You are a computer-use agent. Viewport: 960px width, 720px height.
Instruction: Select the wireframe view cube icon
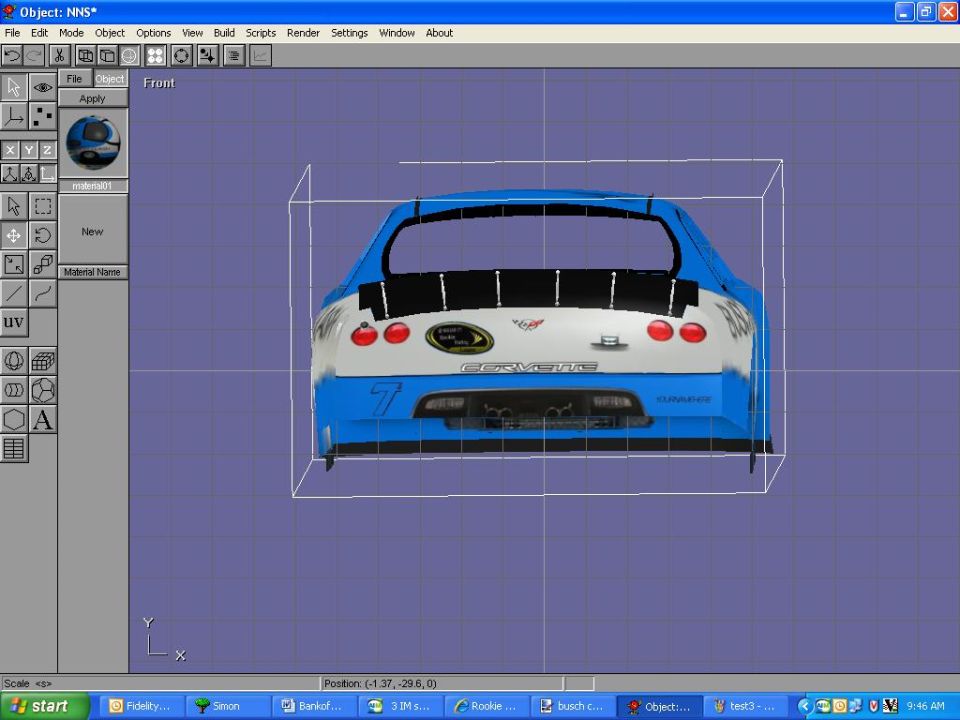click(x=85, y=56)
